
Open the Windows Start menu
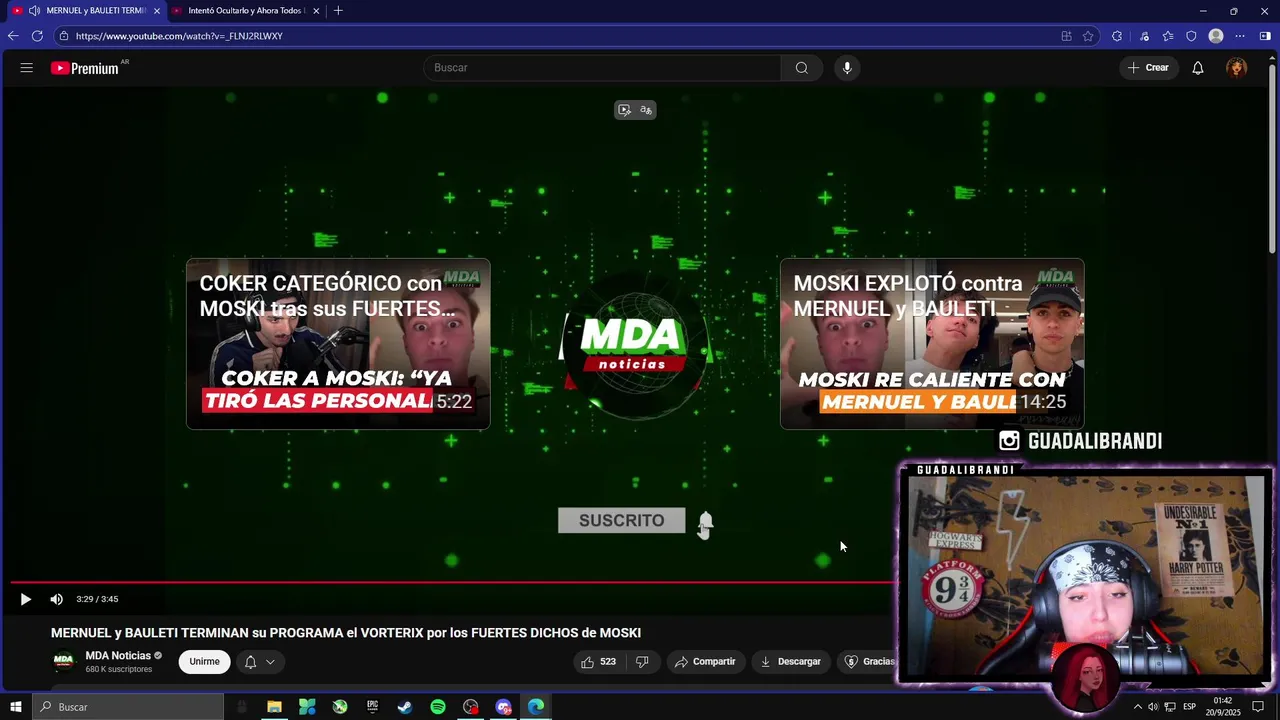(x=16, y=707)
